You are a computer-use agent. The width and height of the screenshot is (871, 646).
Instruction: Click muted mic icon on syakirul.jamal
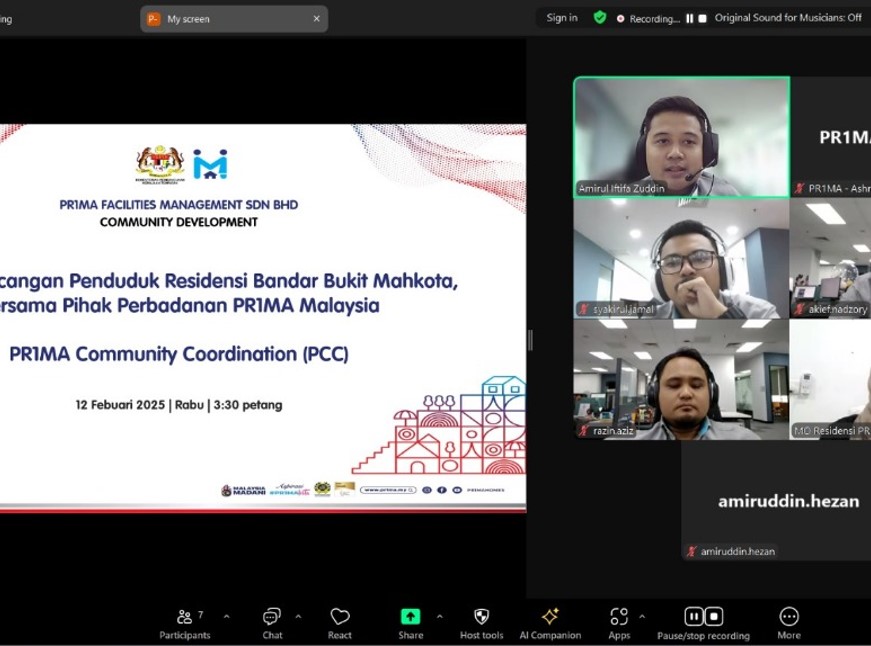click(x=584, y=309)
